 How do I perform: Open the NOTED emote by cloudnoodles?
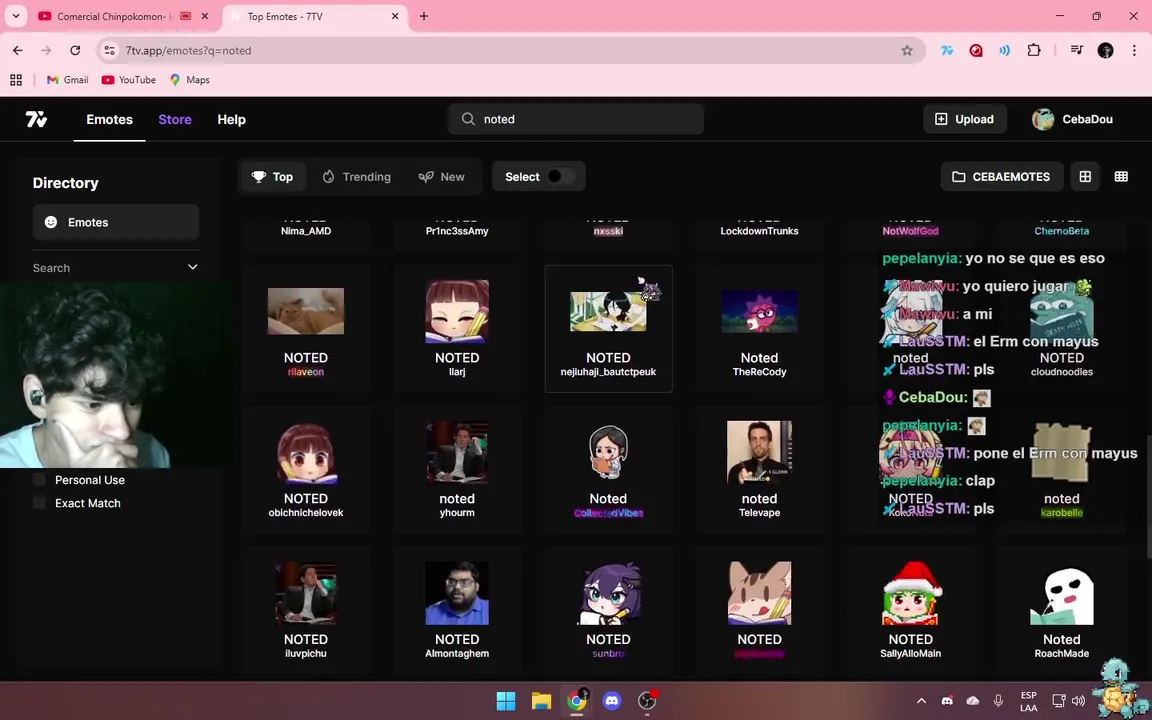coord(1062,328)
